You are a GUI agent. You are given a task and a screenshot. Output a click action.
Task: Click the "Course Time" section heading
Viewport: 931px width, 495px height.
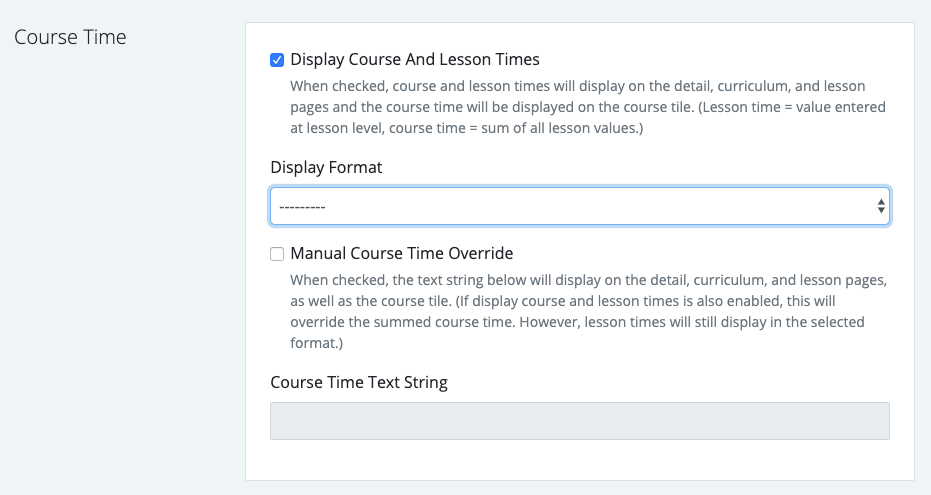point(70,37)
